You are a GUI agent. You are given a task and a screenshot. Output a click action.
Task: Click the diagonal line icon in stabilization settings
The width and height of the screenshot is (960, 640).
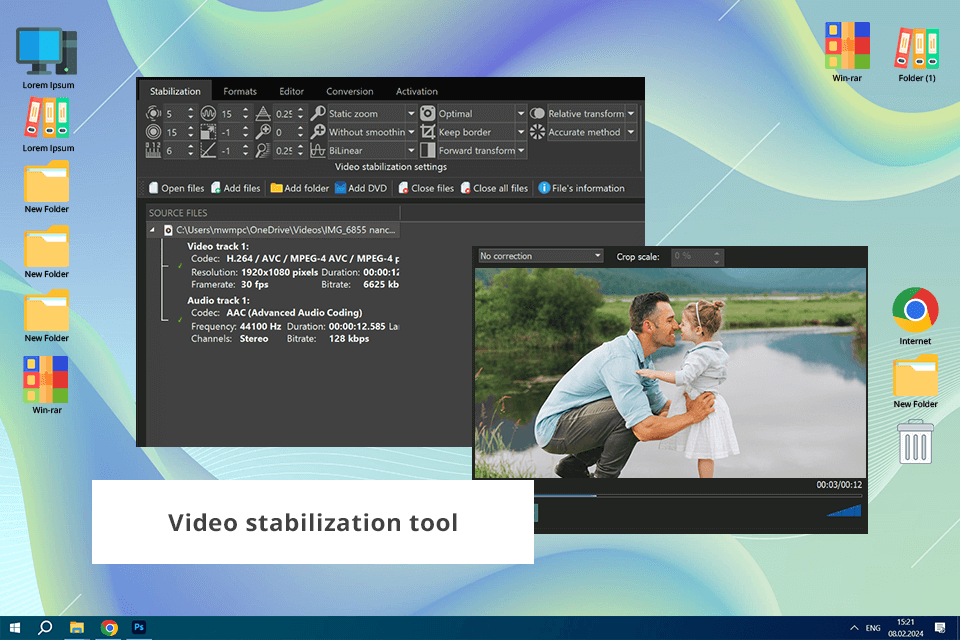[x=208, y=150]
